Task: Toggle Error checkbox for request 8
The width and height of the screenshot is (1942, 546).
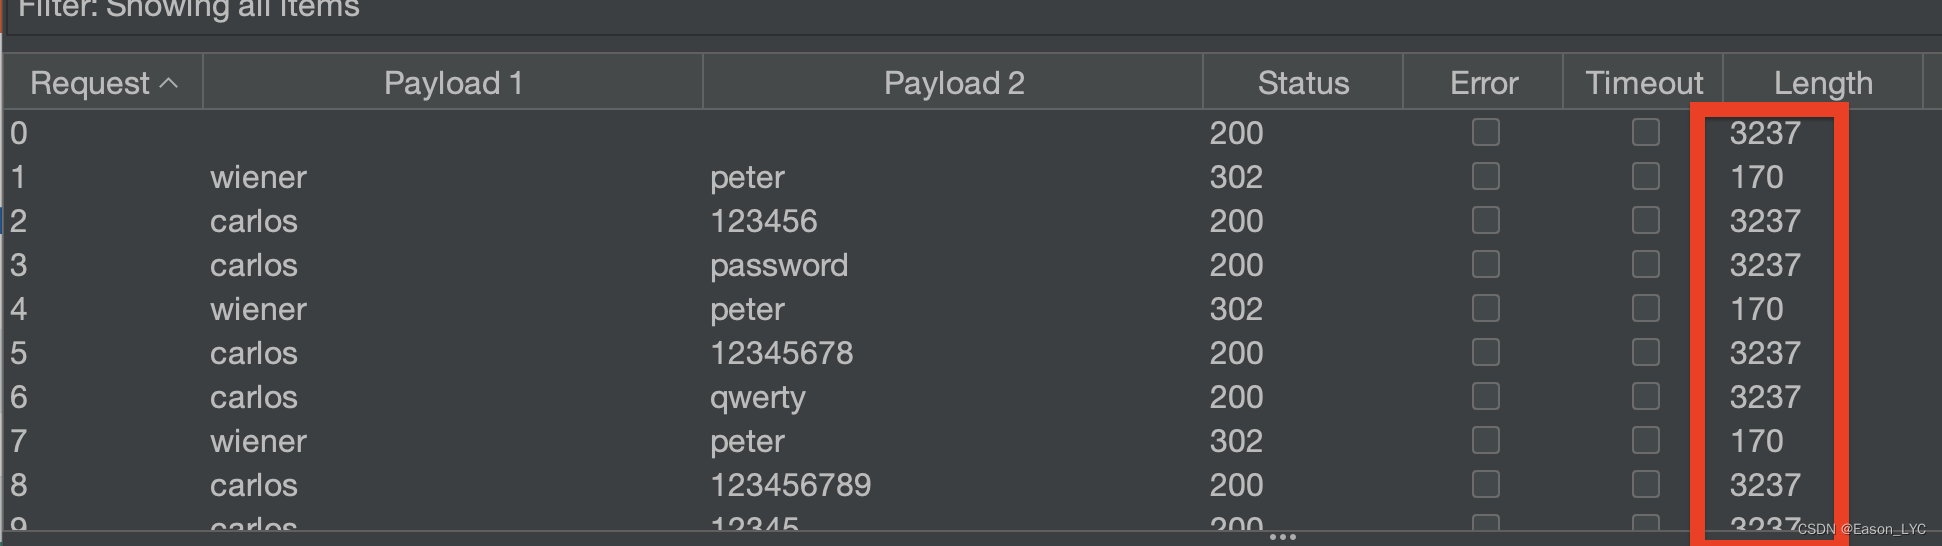Action: (x=1486, y=484)
